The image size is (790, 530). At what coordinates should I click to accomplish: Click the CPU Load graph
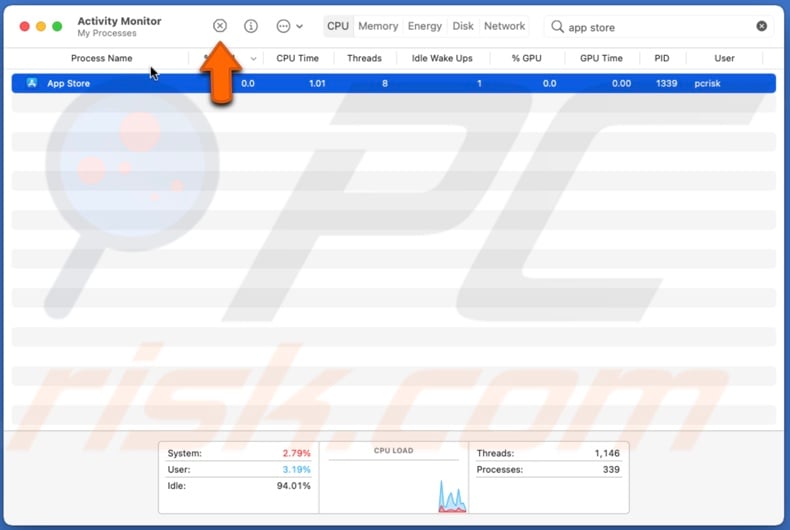[393, 478]
